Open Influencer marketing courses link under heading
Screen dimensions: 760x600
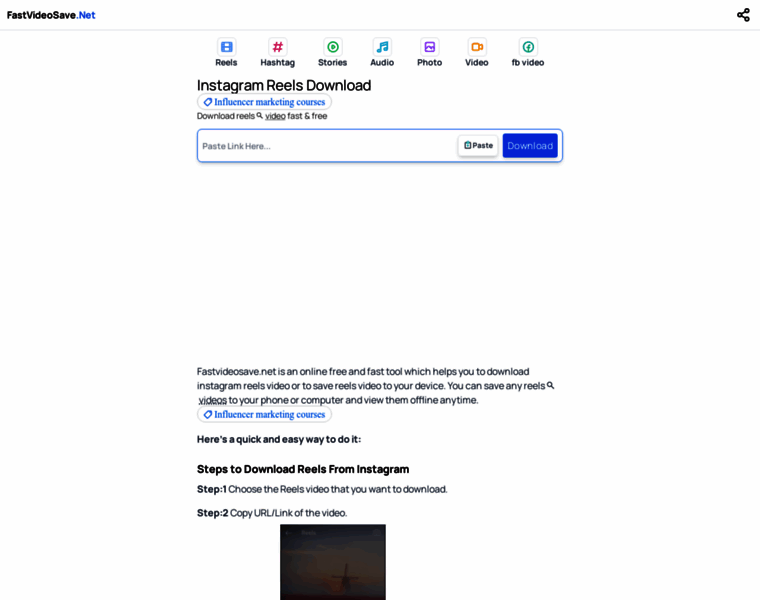coord(264,102)
